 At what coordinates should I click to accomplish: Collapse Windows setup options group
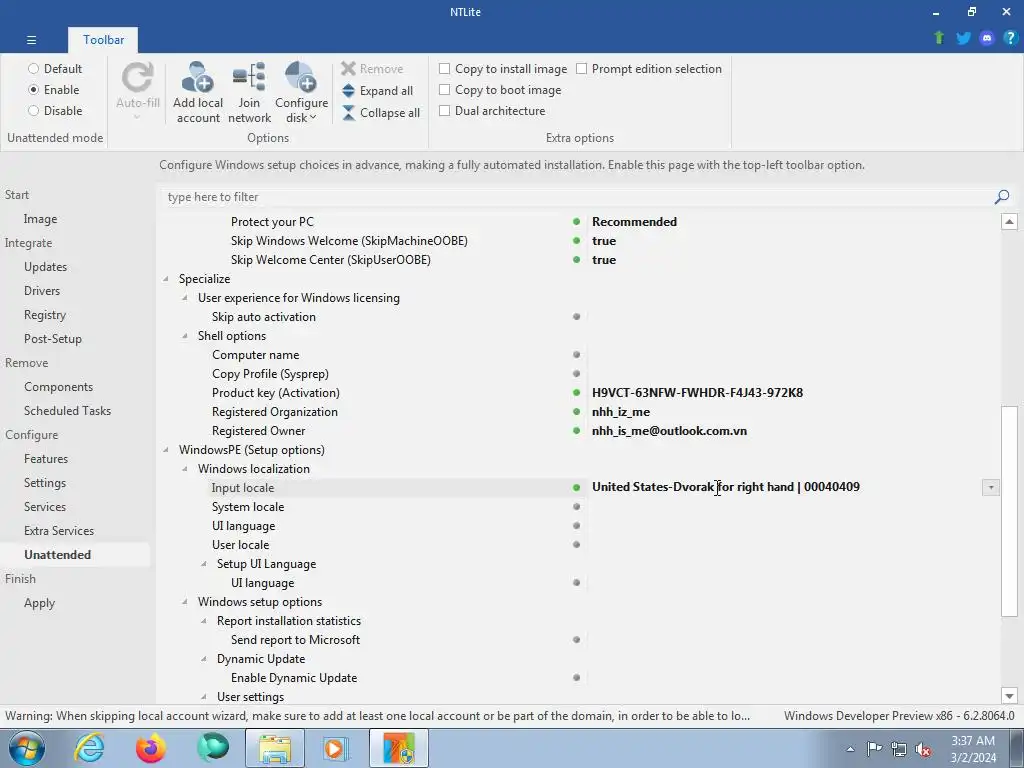[185, 601]
